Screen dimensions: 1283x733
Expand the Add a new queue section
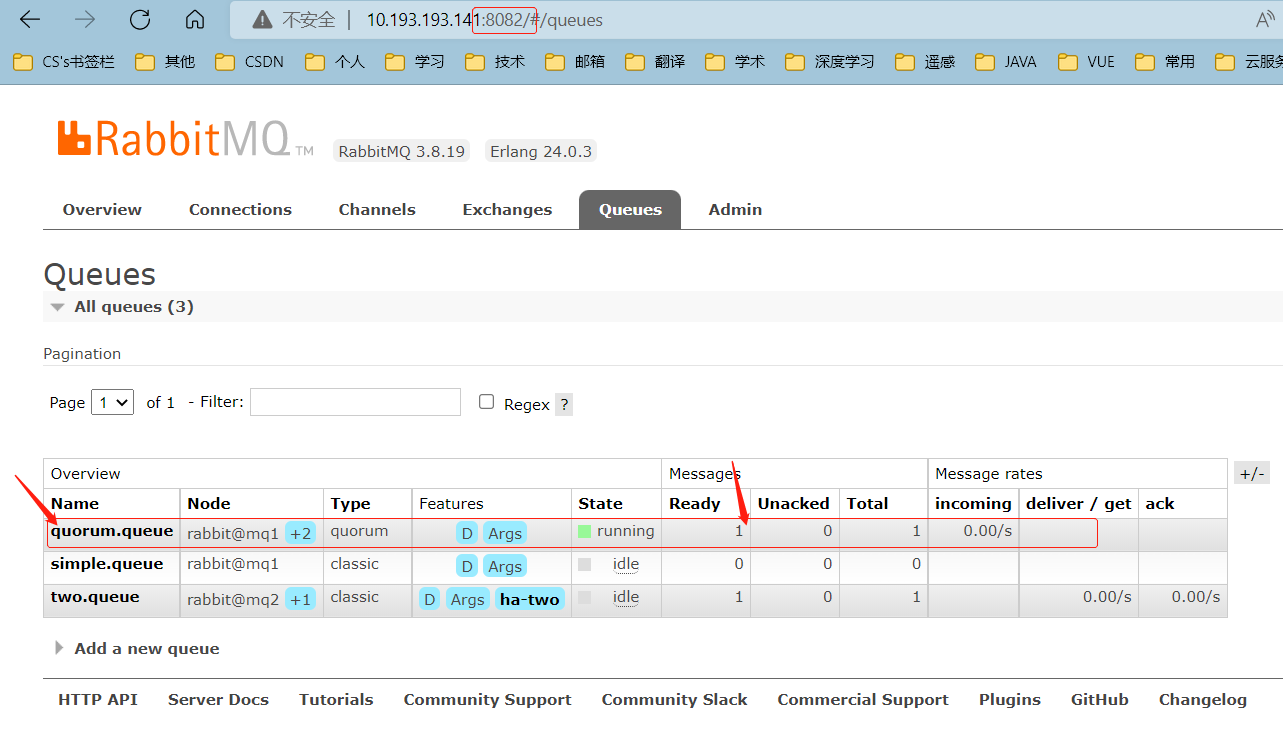(x=137, y=648)
